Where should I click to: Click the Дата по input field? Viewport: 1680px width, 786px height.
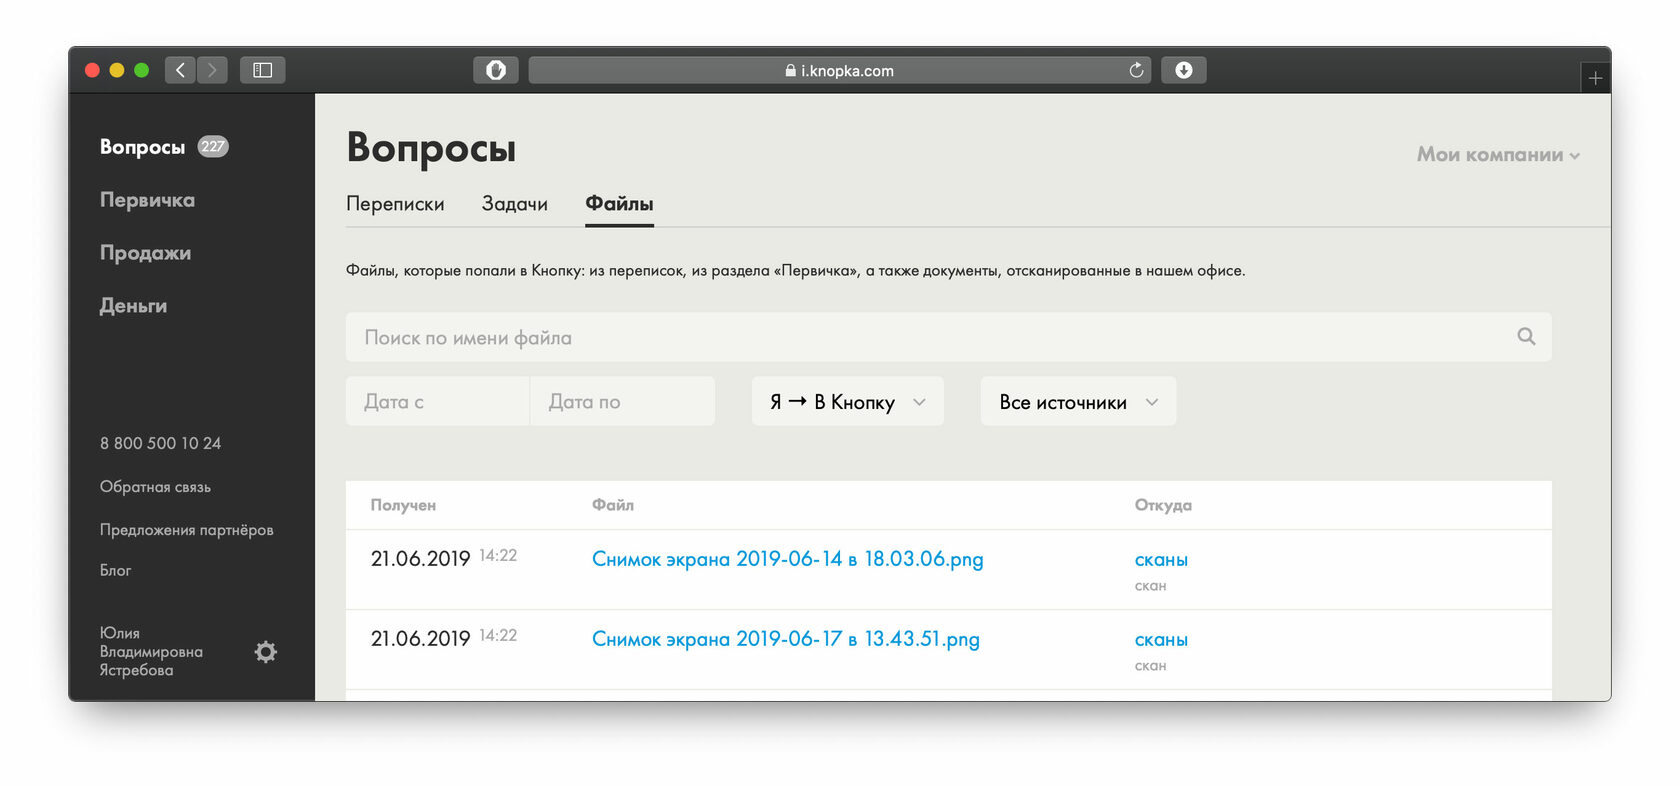(622, 402)
